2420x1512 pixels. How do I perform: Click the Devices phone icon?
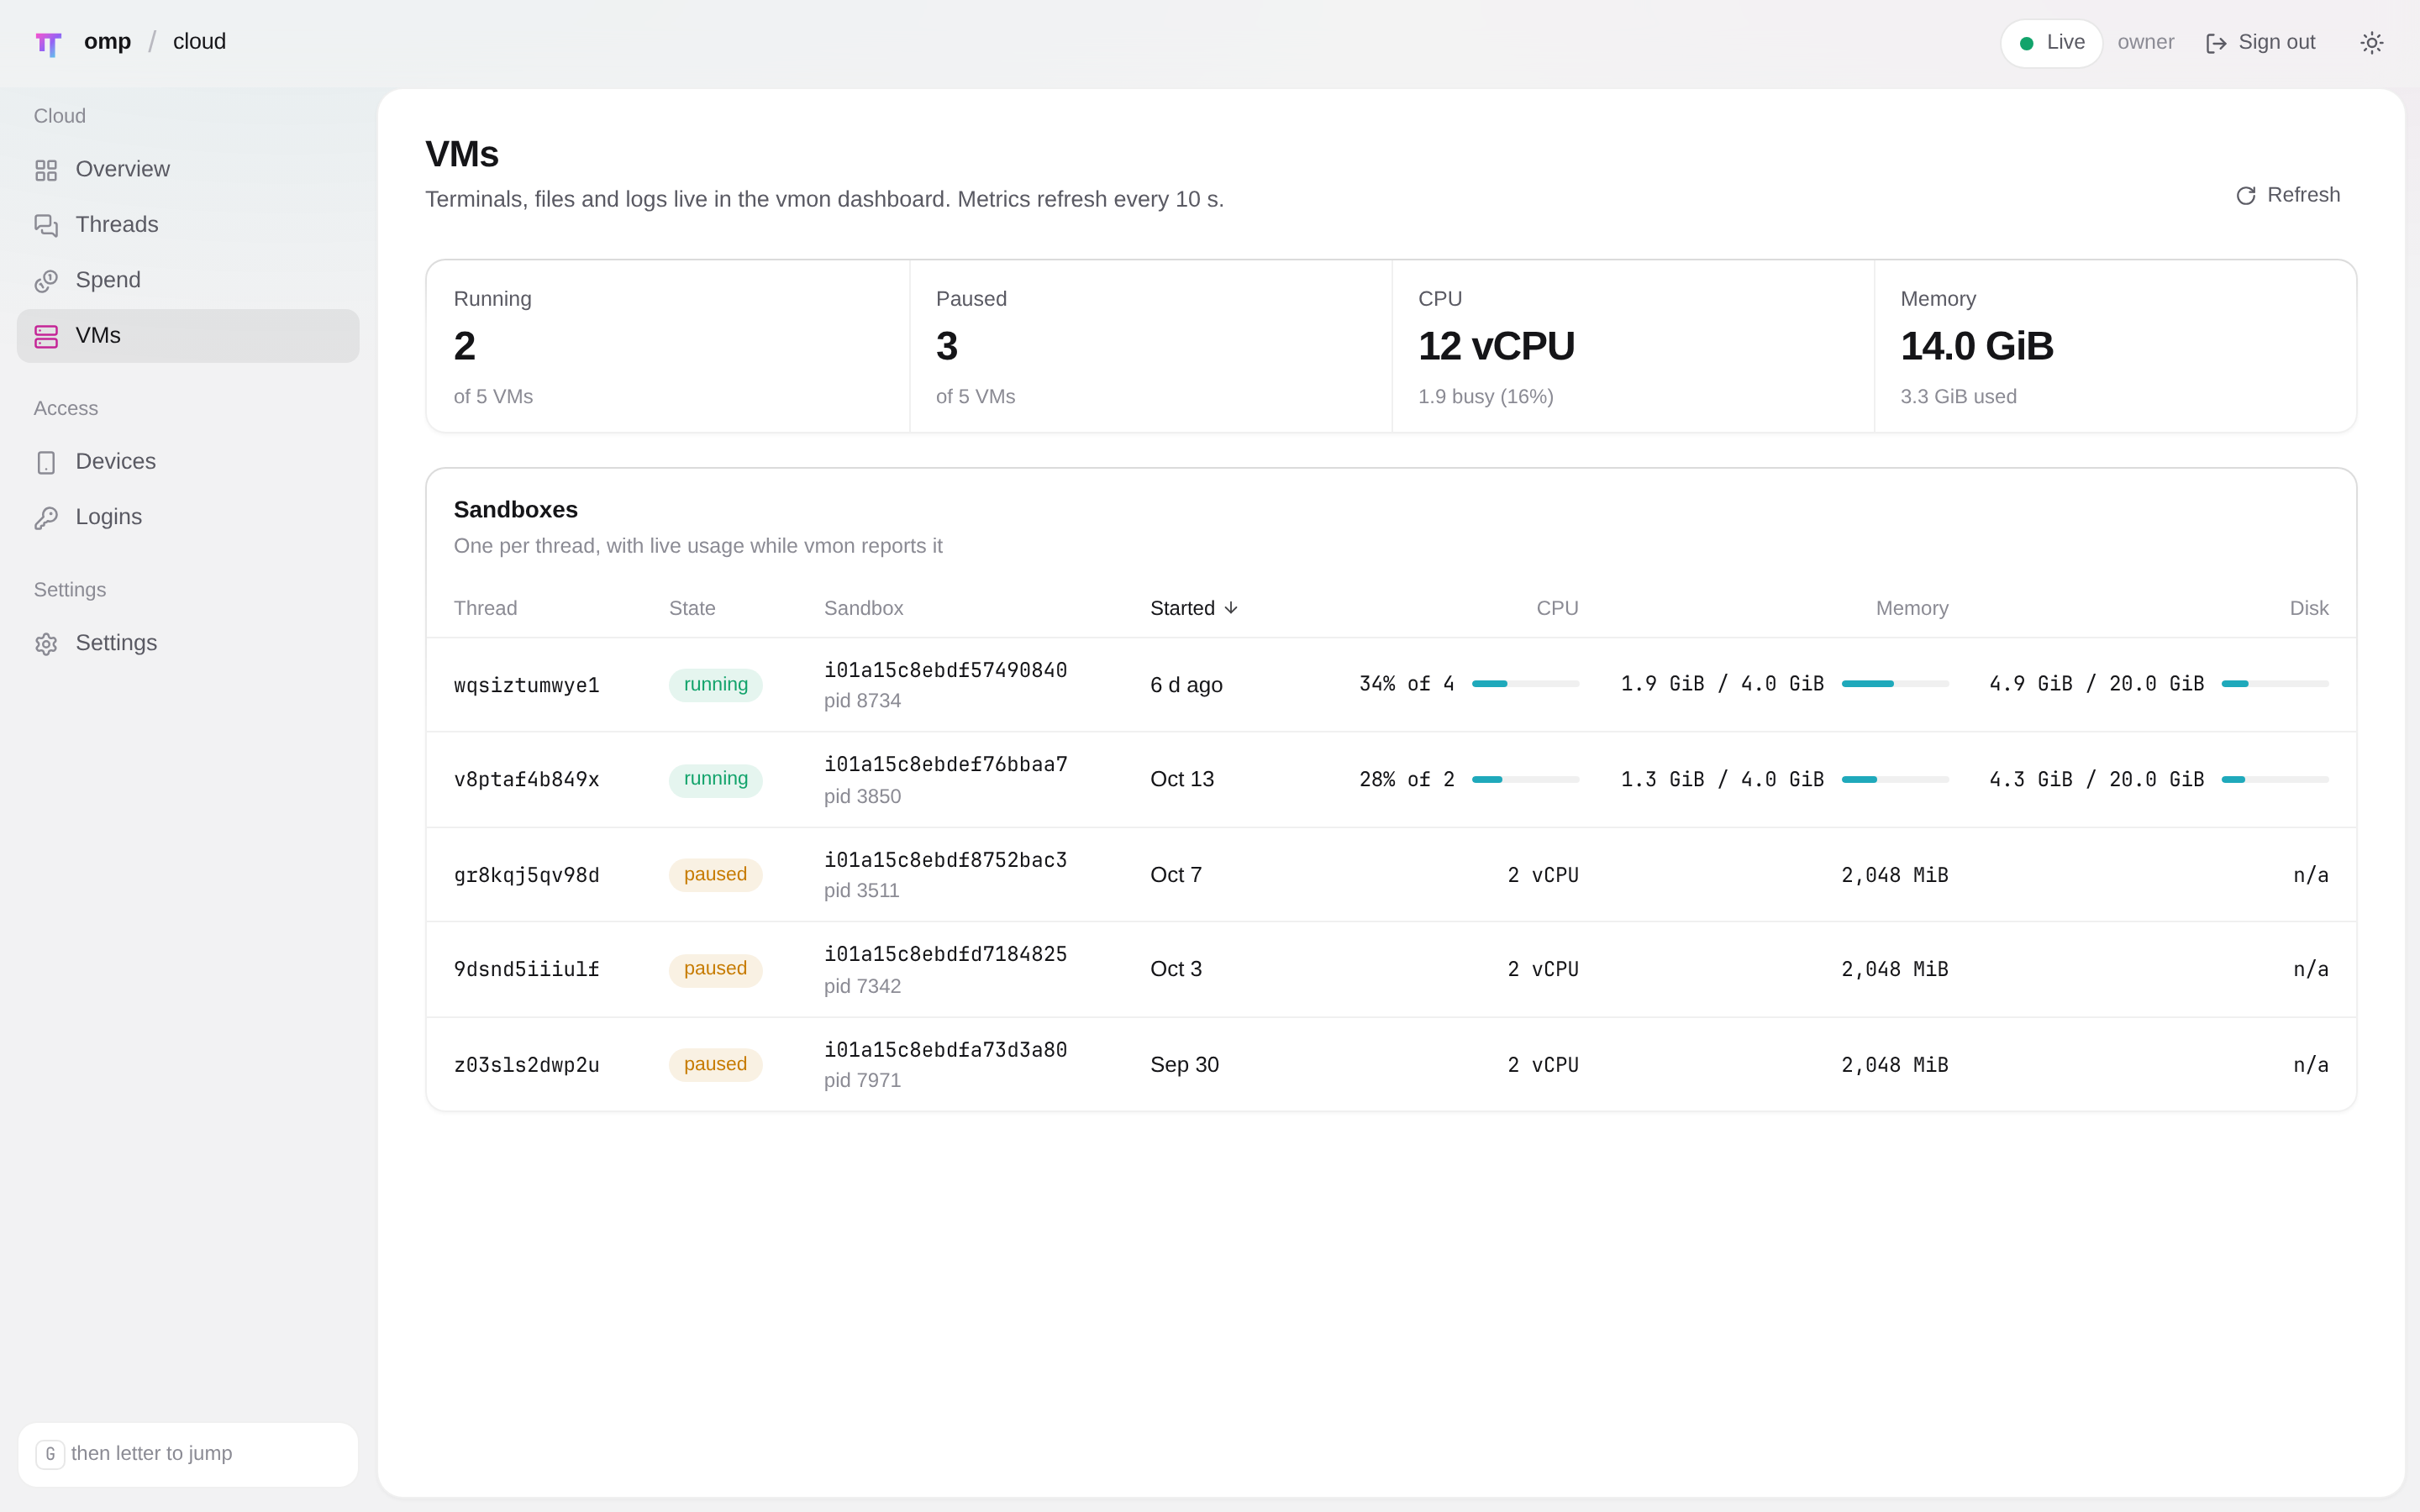point(46,462)
